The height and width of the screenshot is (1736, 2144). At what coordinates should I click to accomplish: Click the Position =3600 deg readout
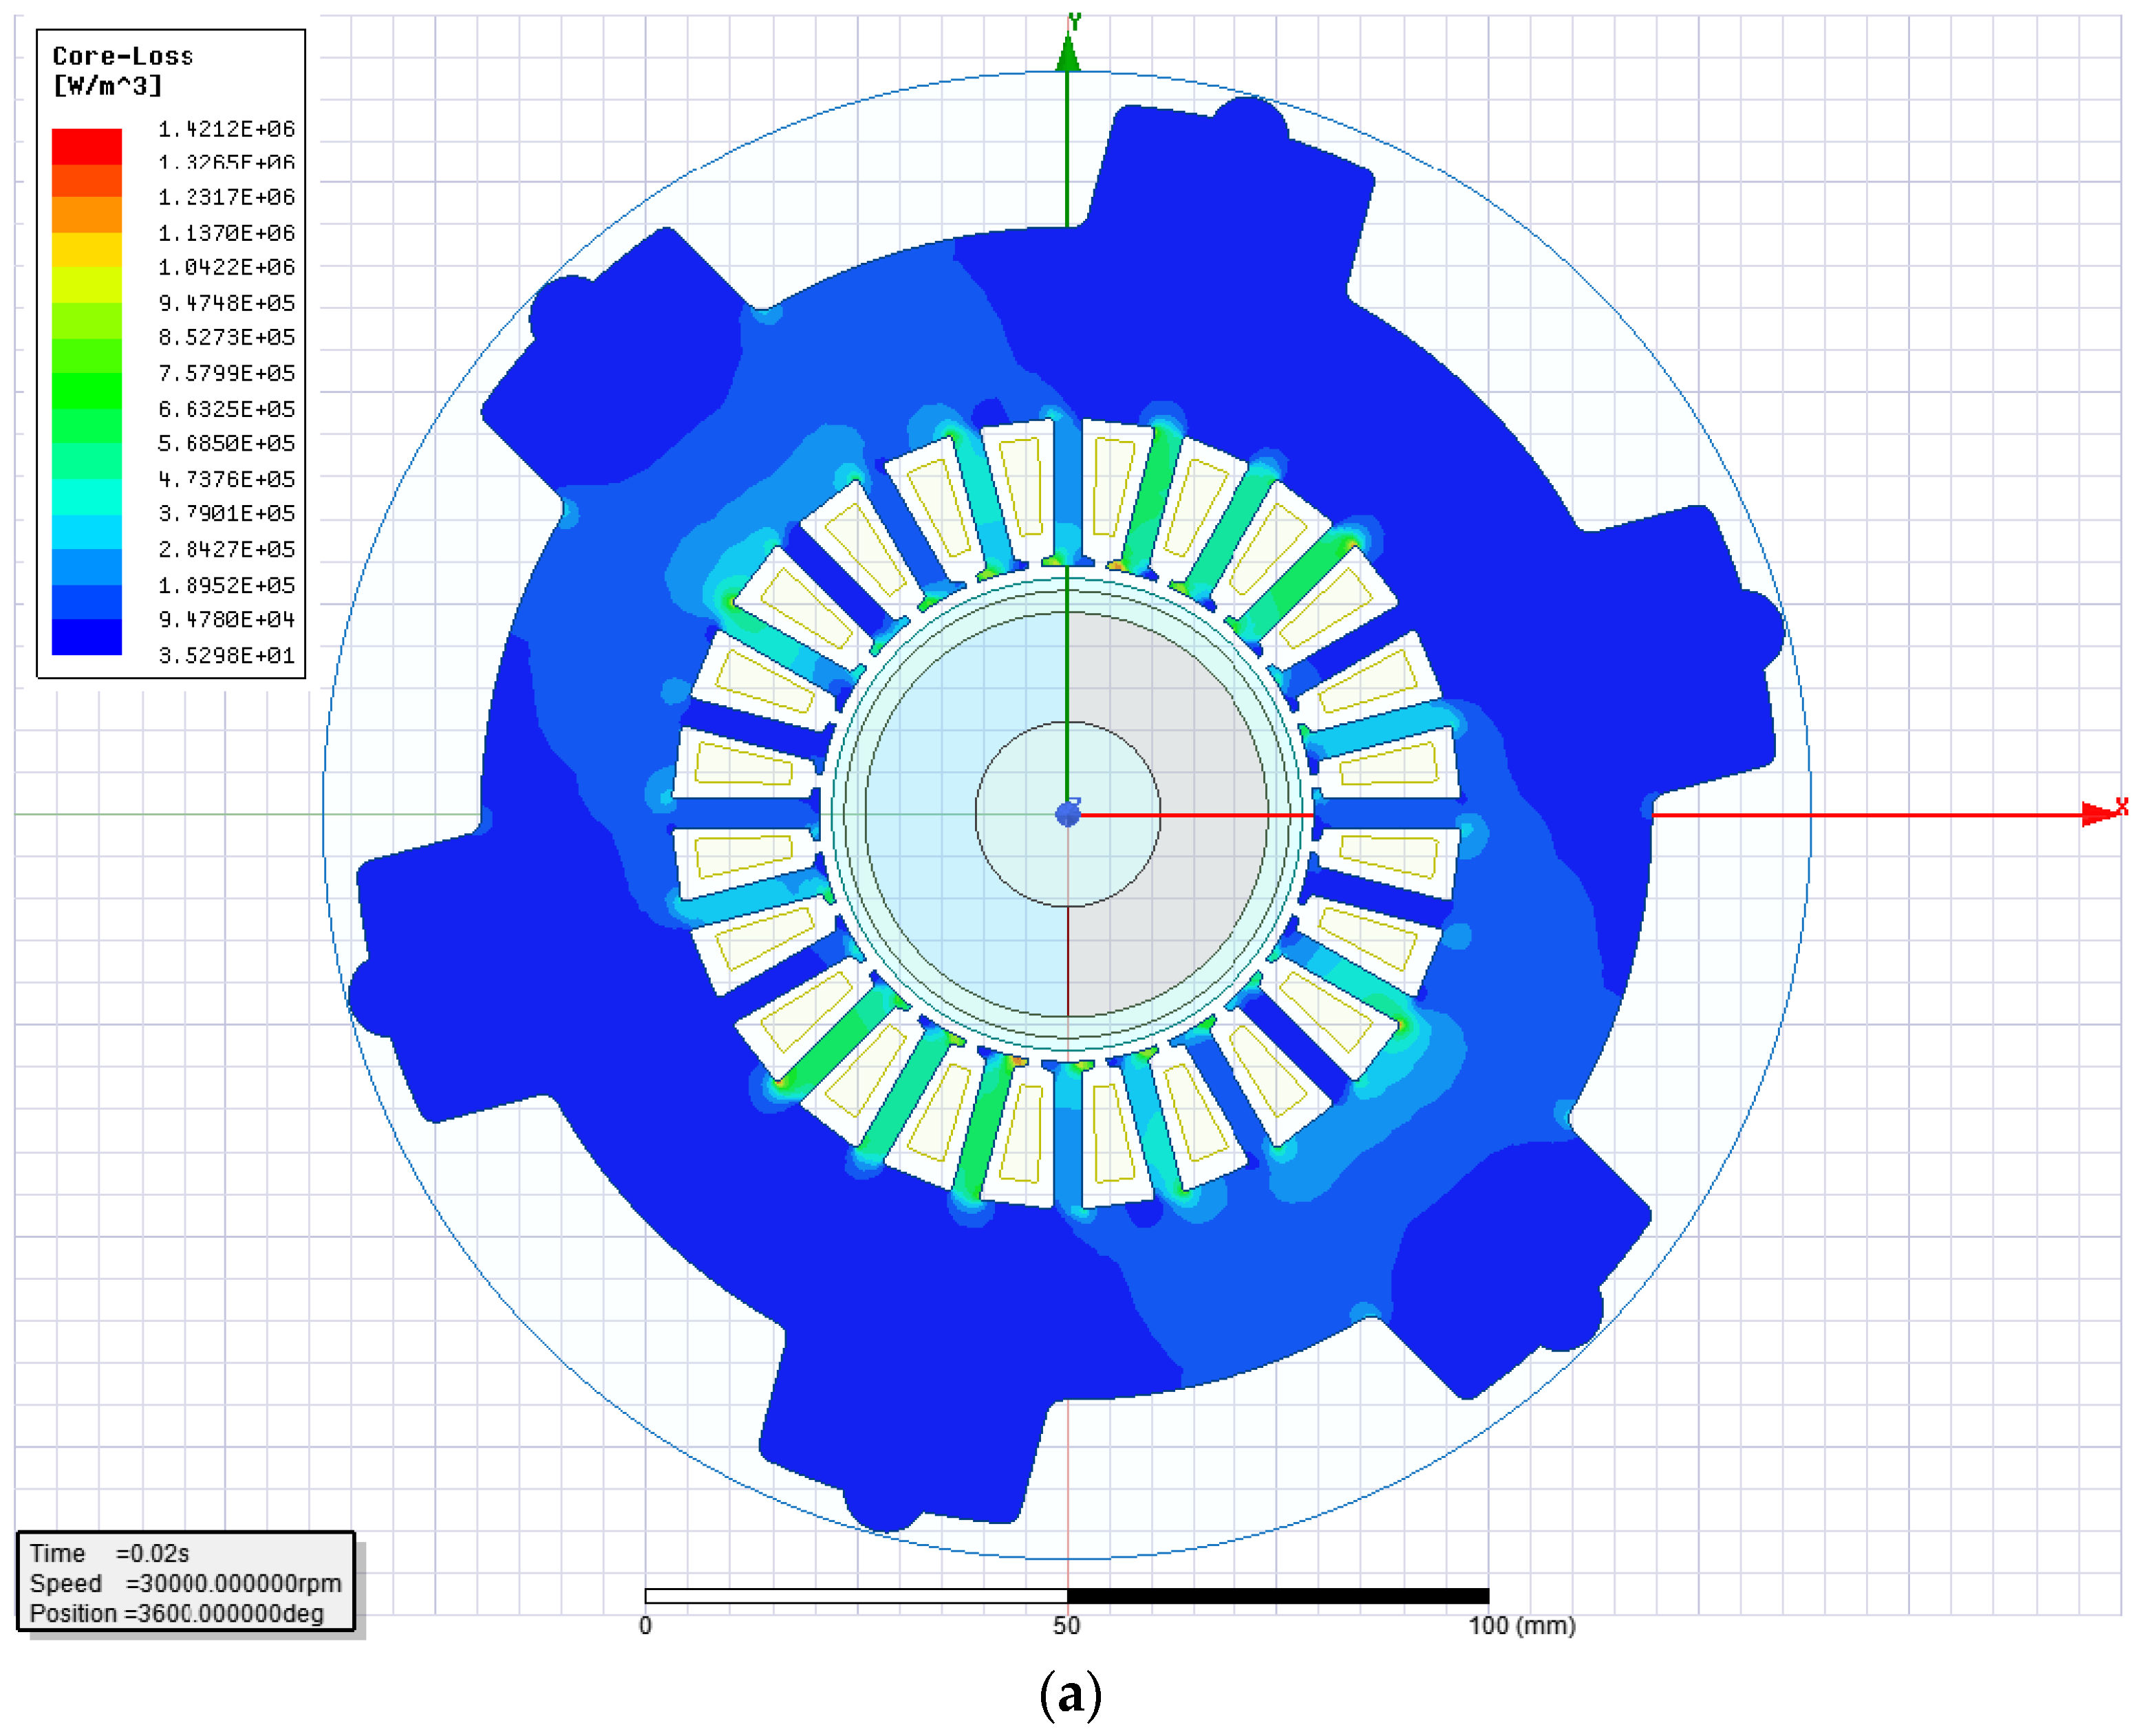tap(176, 1613)
